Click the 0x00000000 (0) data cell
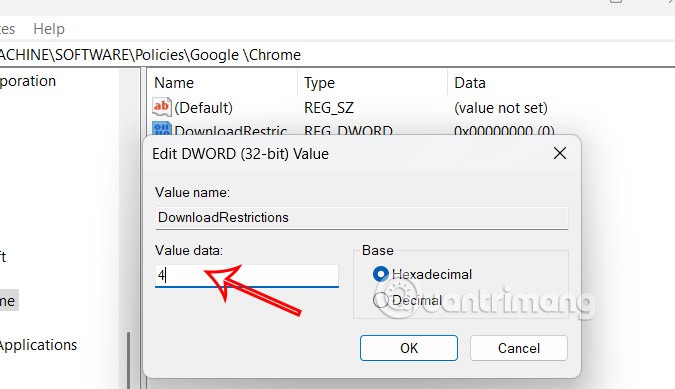This screenshot has height=389, width=675. pyautogui.click(x=504, y=130)
